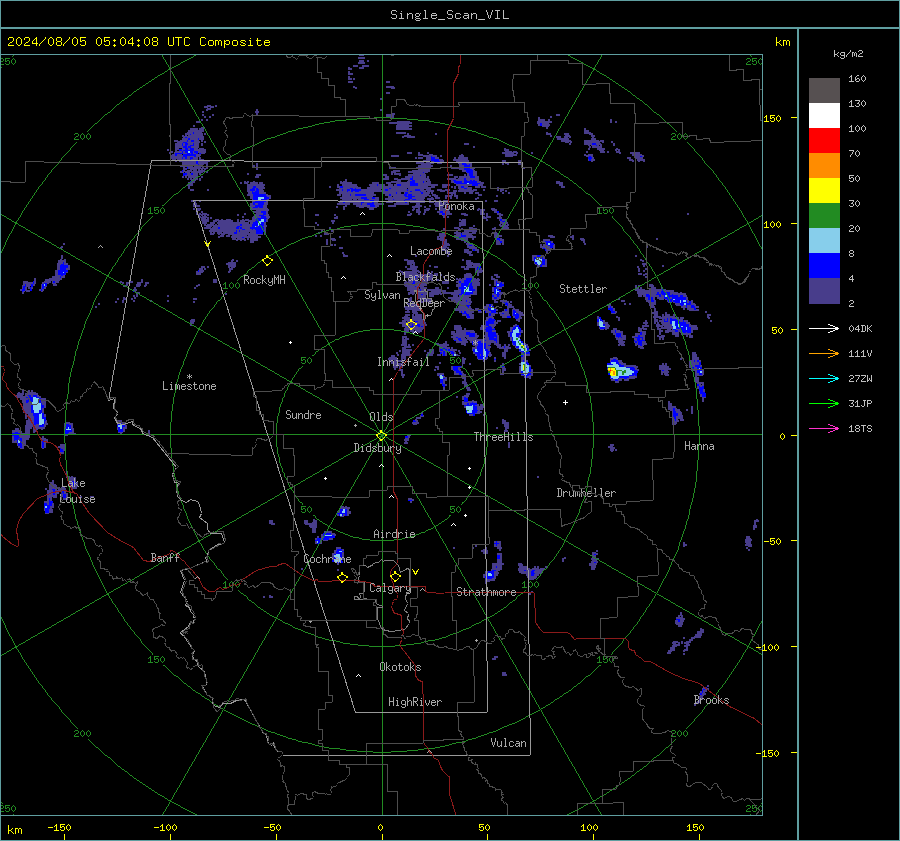Click the 18TS legend text
The image size is (900, 841).
[860, 429]
